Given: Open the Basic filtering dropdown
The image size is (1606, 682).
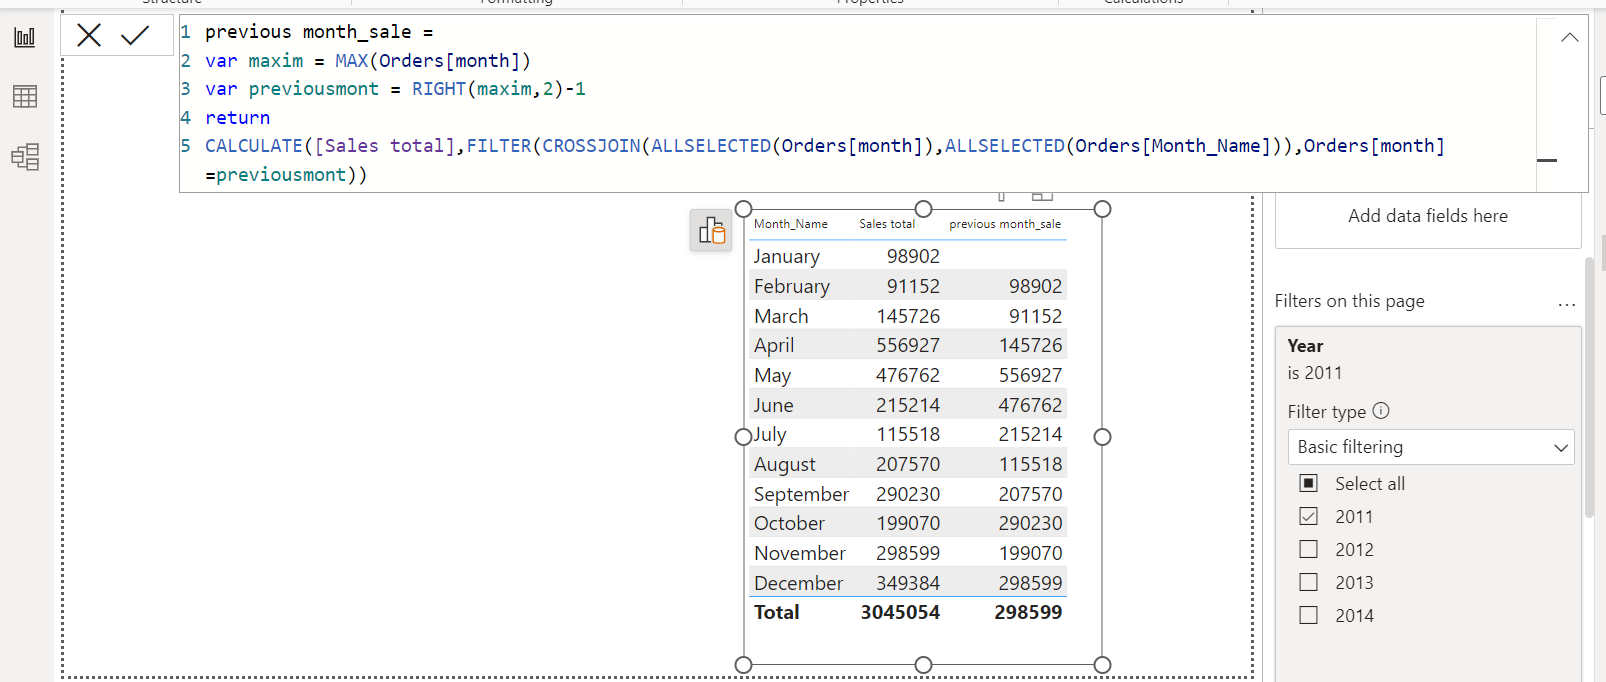Looking at the screenshot, I should point(1430,447).
